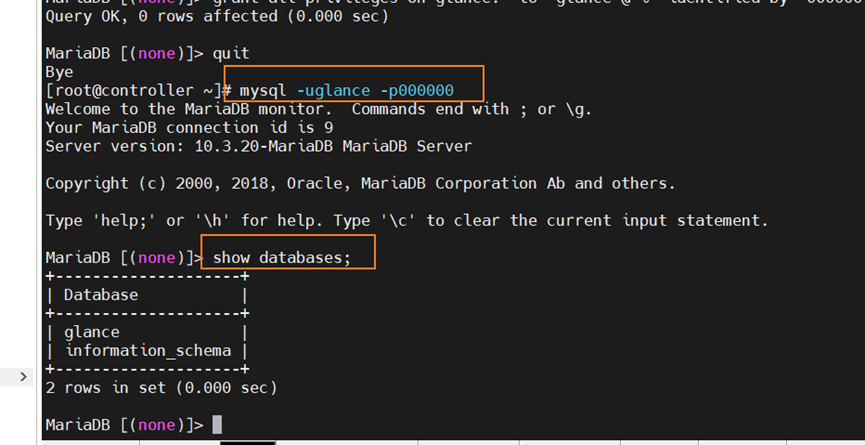Select the 'information_schema' table row
Viewport: 865px width, 445px height.
(147, 351)
